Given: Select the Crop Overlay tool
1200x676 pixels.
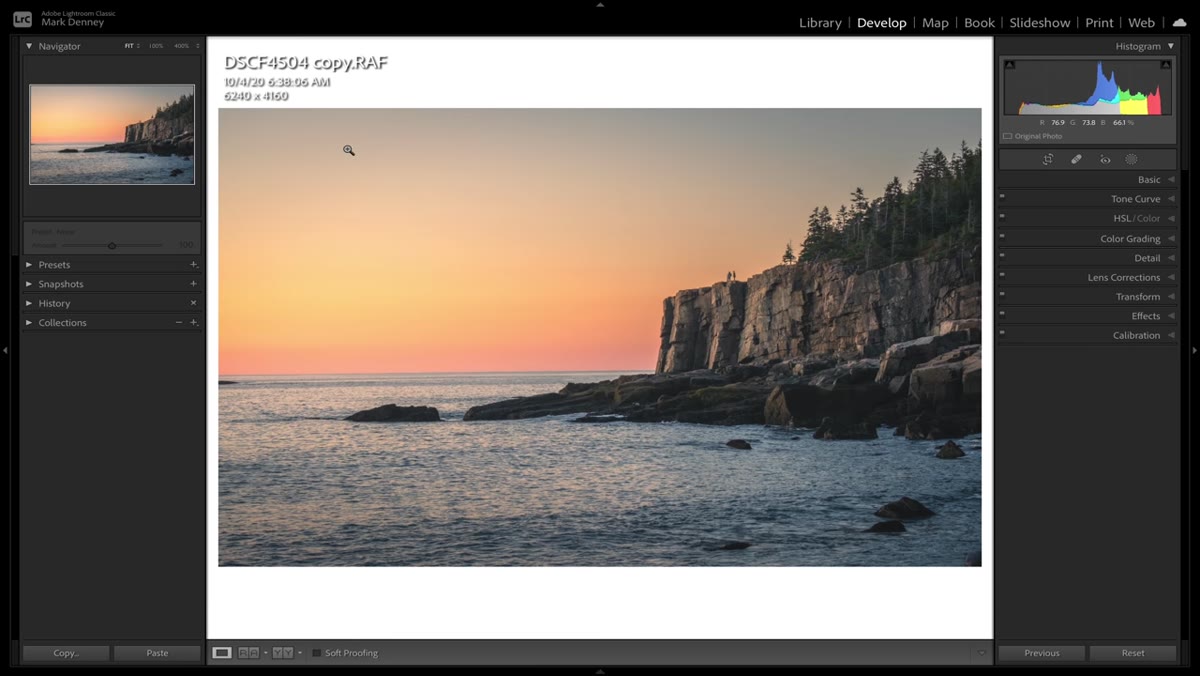Looking at the screenshot, I should coord(1047,159).
